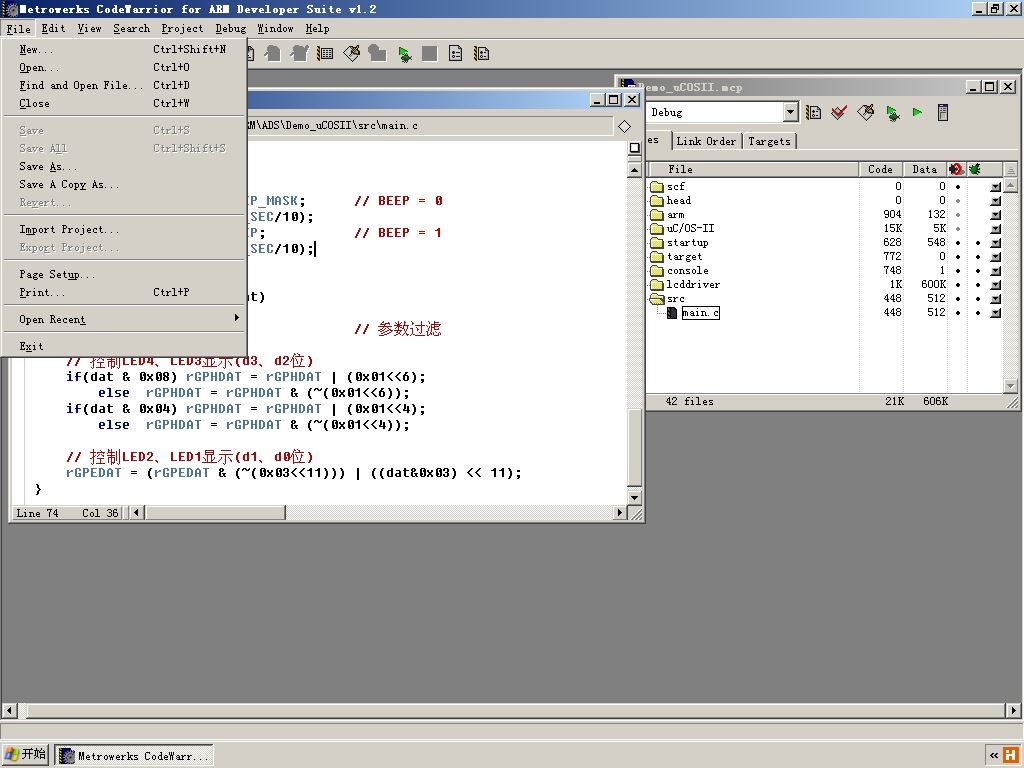The image size is (1024, 768).
Task: Click the Make hammer icon in main toolbar
Action: pos(351,54)
